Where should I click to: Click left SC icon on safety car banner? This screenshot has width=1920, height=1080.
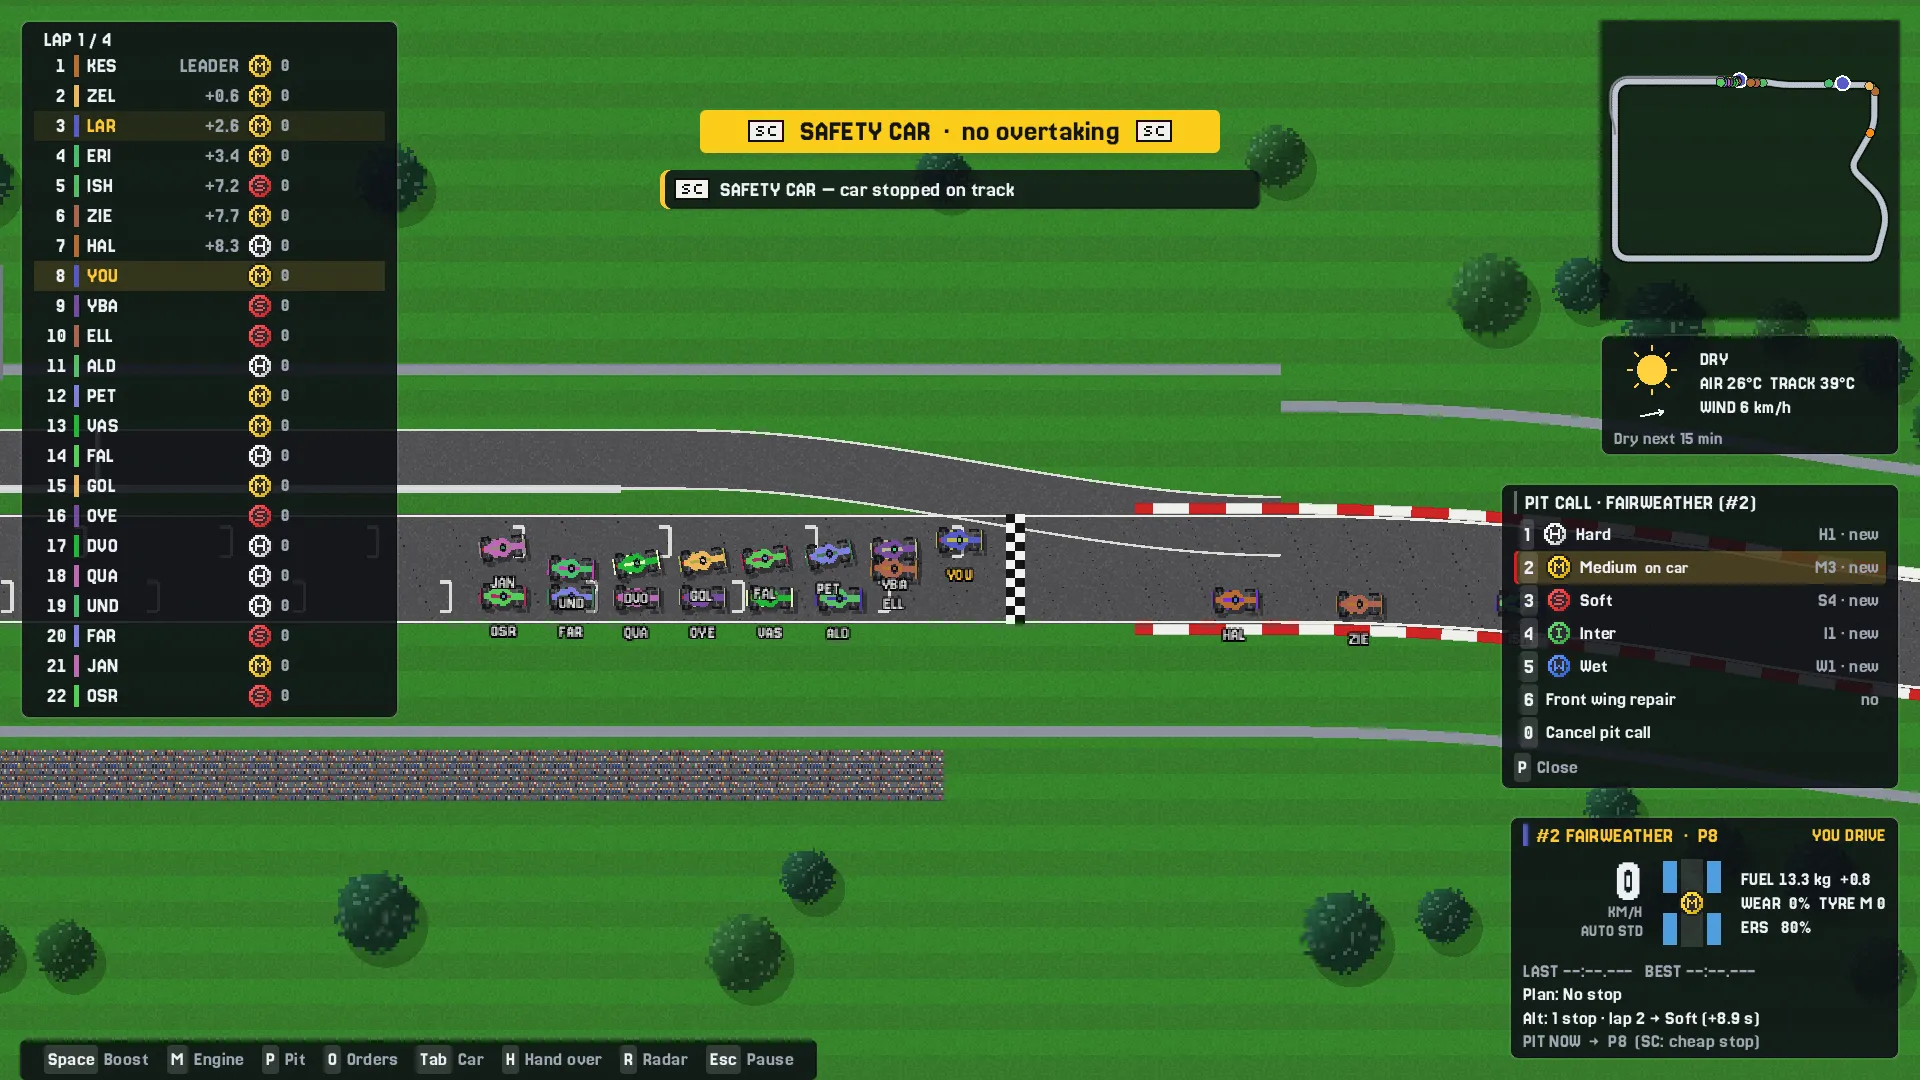[766, 131]
